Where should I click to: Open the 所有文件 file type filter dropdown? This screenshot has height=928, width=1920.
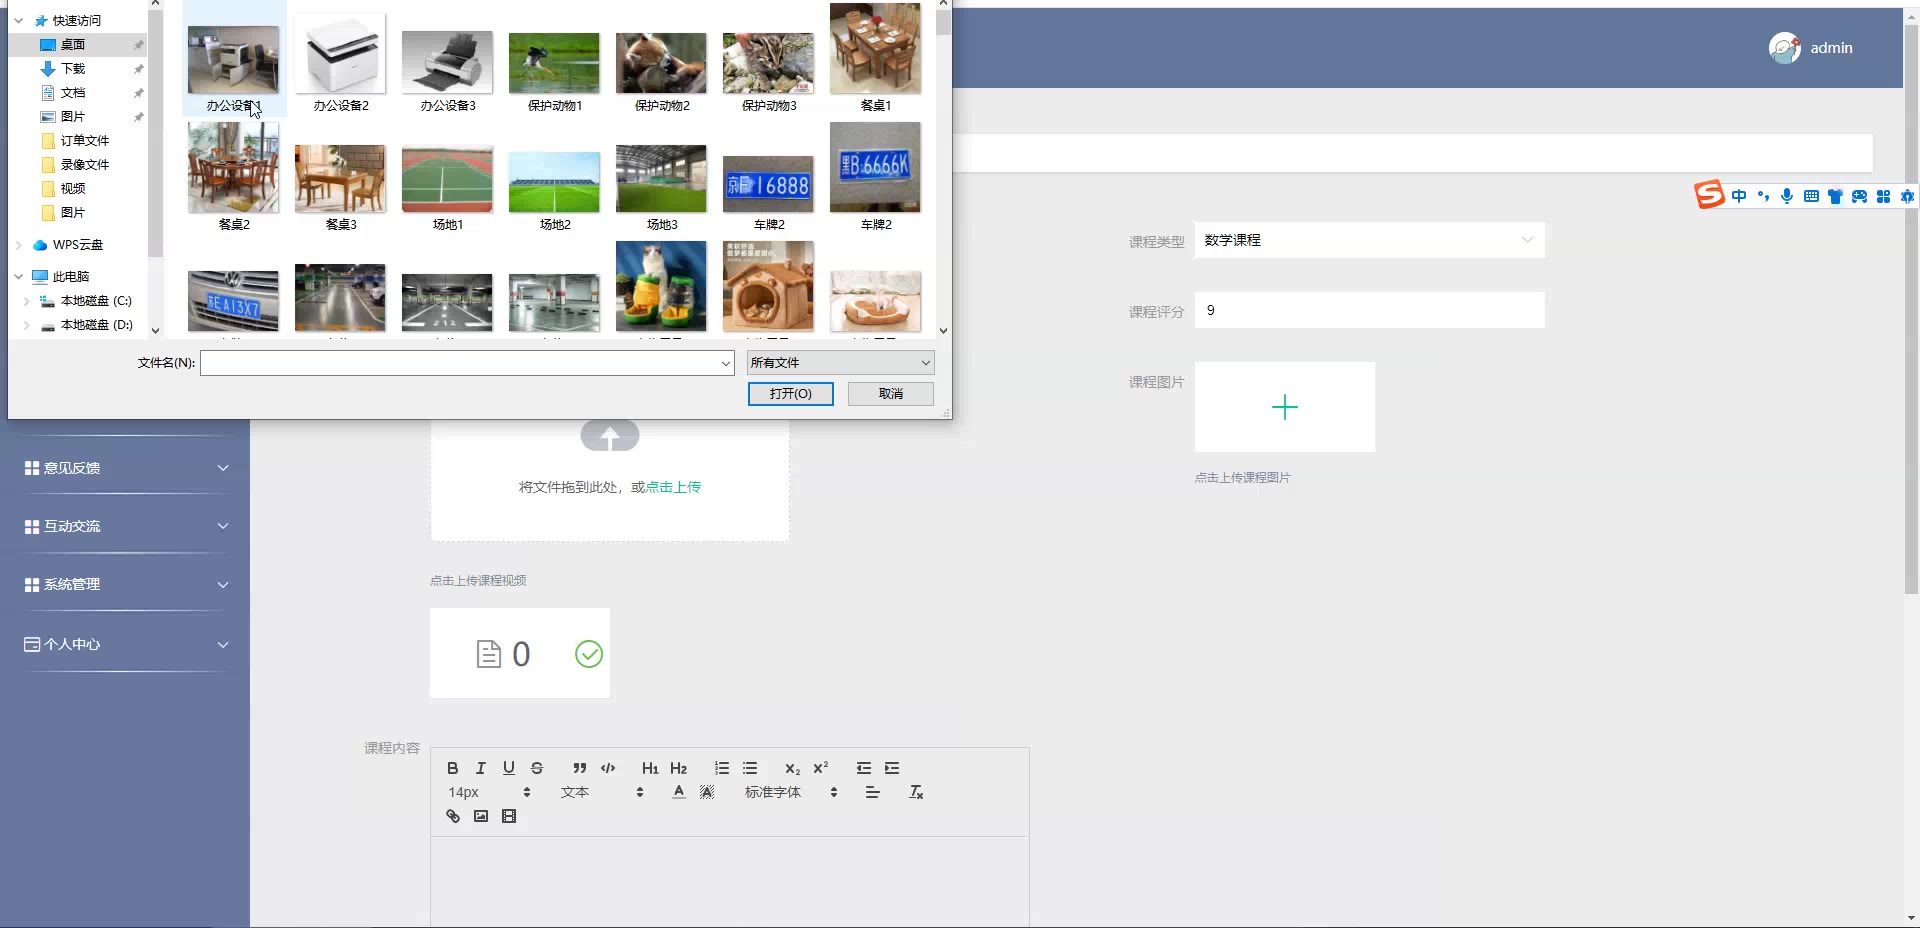pos(840,362)
